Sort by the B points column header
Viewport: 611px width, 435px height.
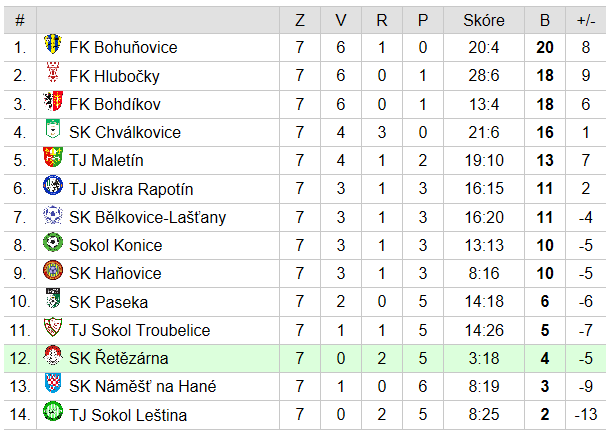545,20
